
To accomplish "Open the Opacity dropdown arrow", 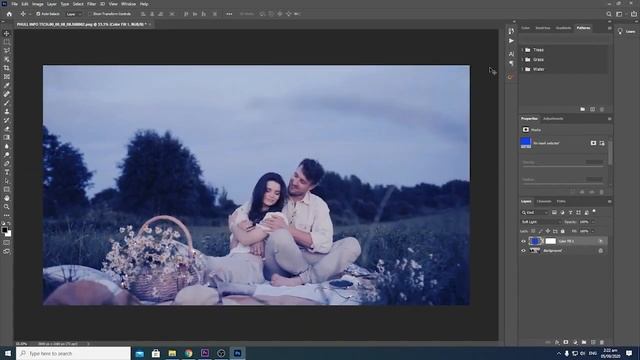I will pos(593,222).
